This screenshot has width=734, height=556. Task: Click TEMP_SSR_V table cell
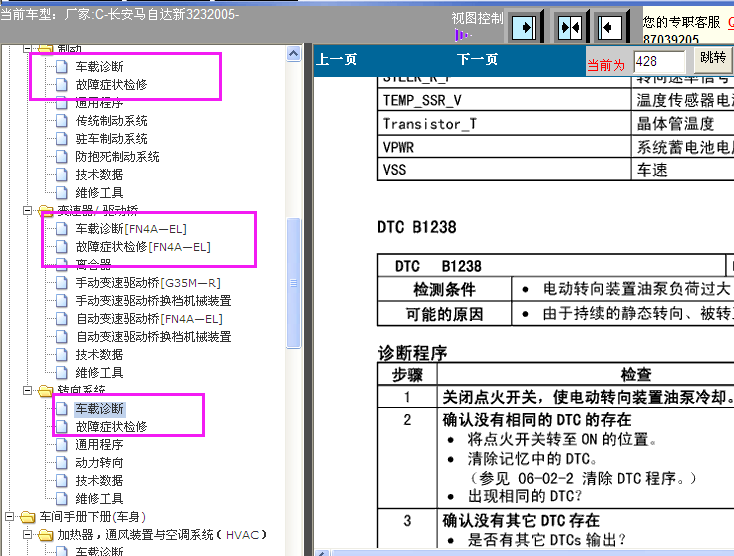point(504,100)
